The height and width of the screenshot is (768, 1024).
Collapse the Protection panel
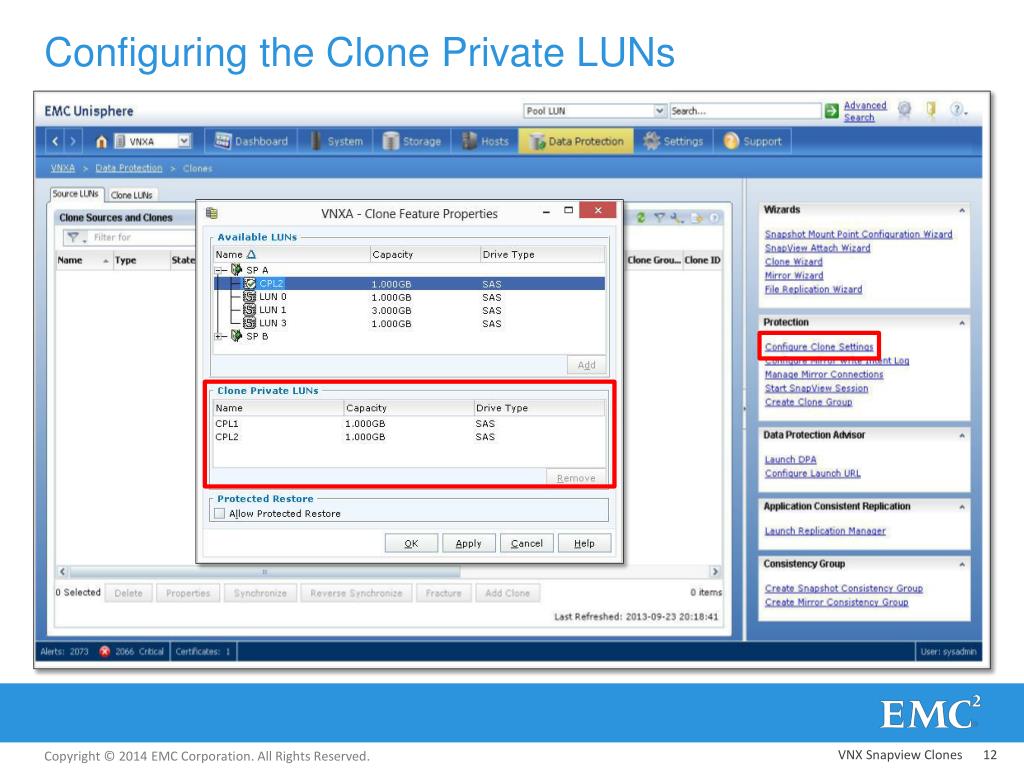962,323
